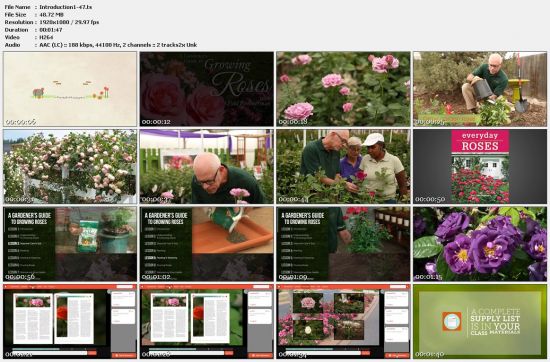
Task: Open the everyday ROSES book cover frame
Action: tap(480, 167)
